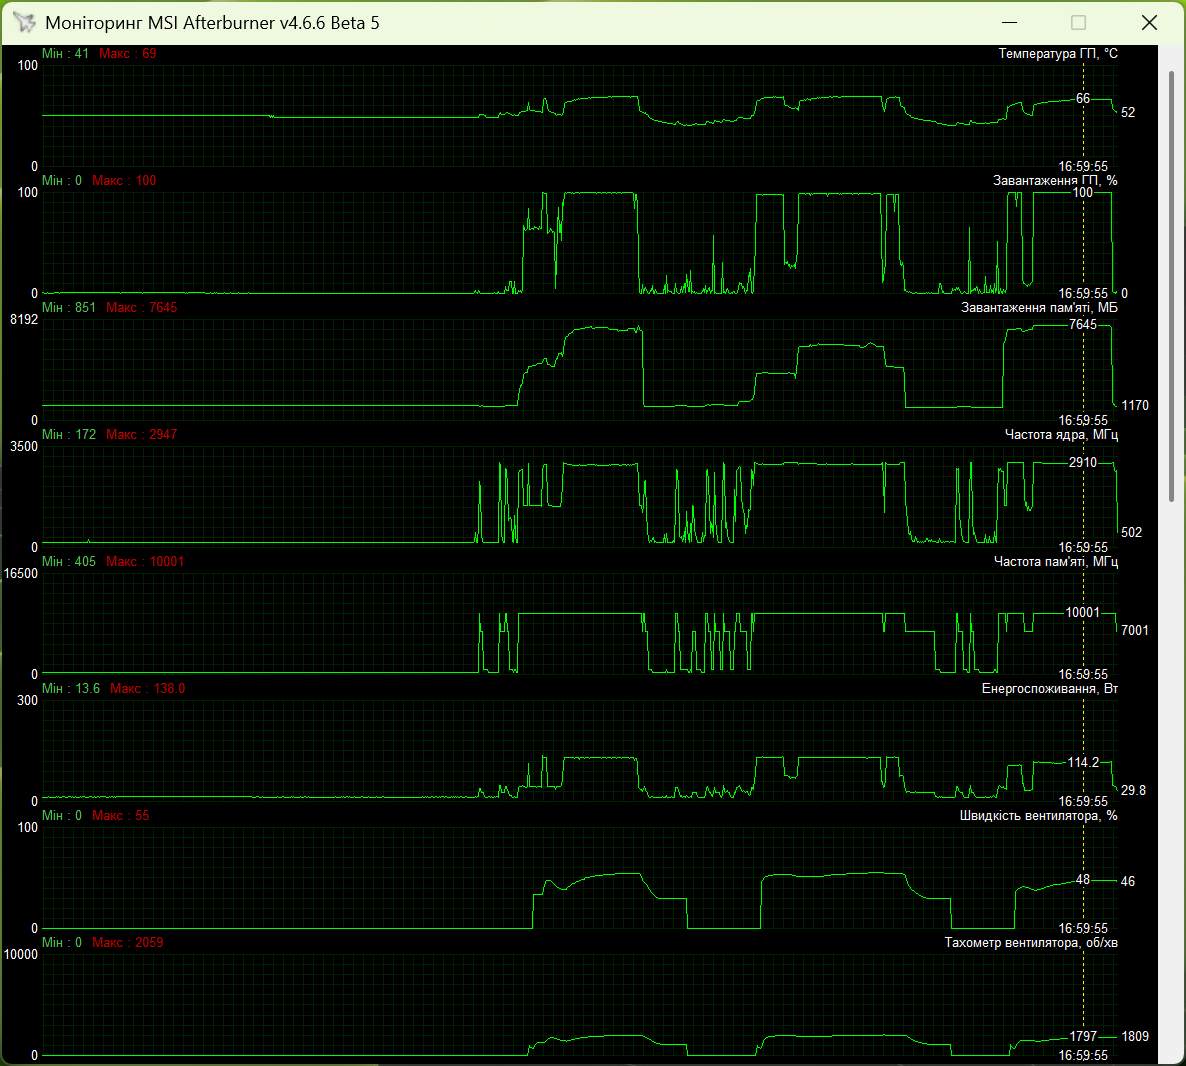
Task: Click the current value 1809 beside tachometer graph
Action: click(1135, 1037)
